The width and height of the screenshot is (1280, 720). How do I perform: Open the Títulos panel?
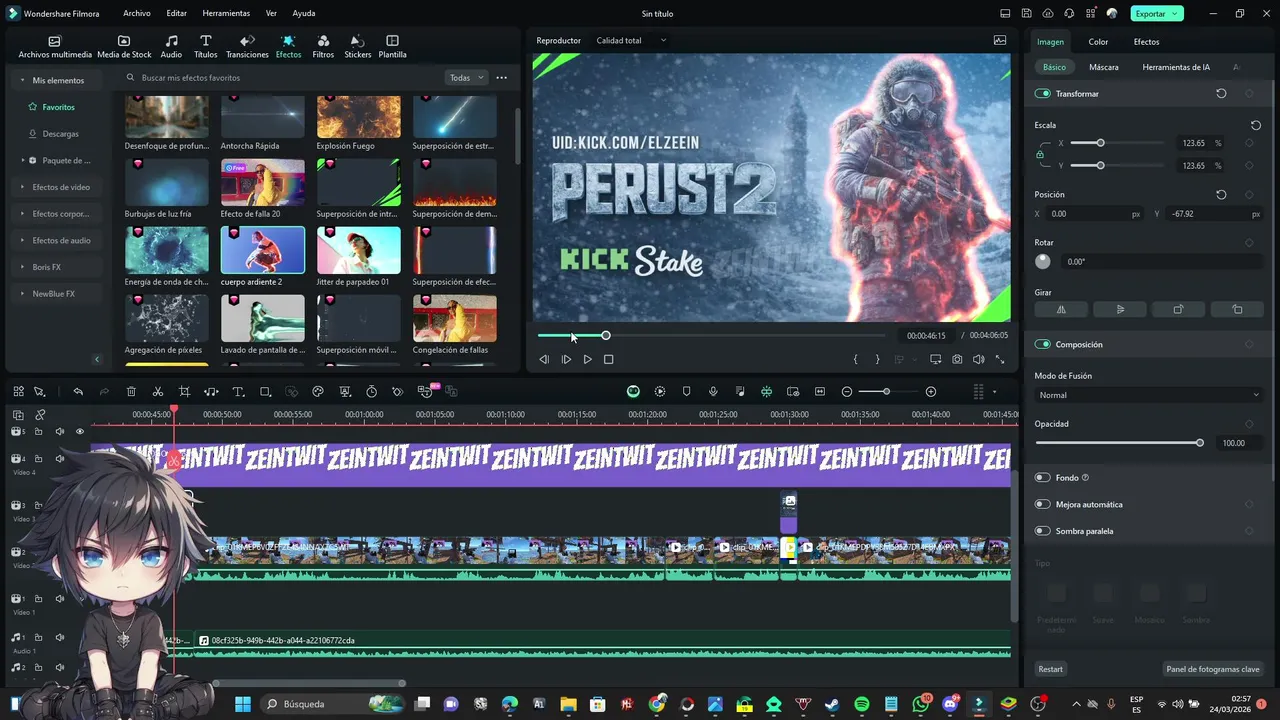pyautogui.click(x=205, y=47)
